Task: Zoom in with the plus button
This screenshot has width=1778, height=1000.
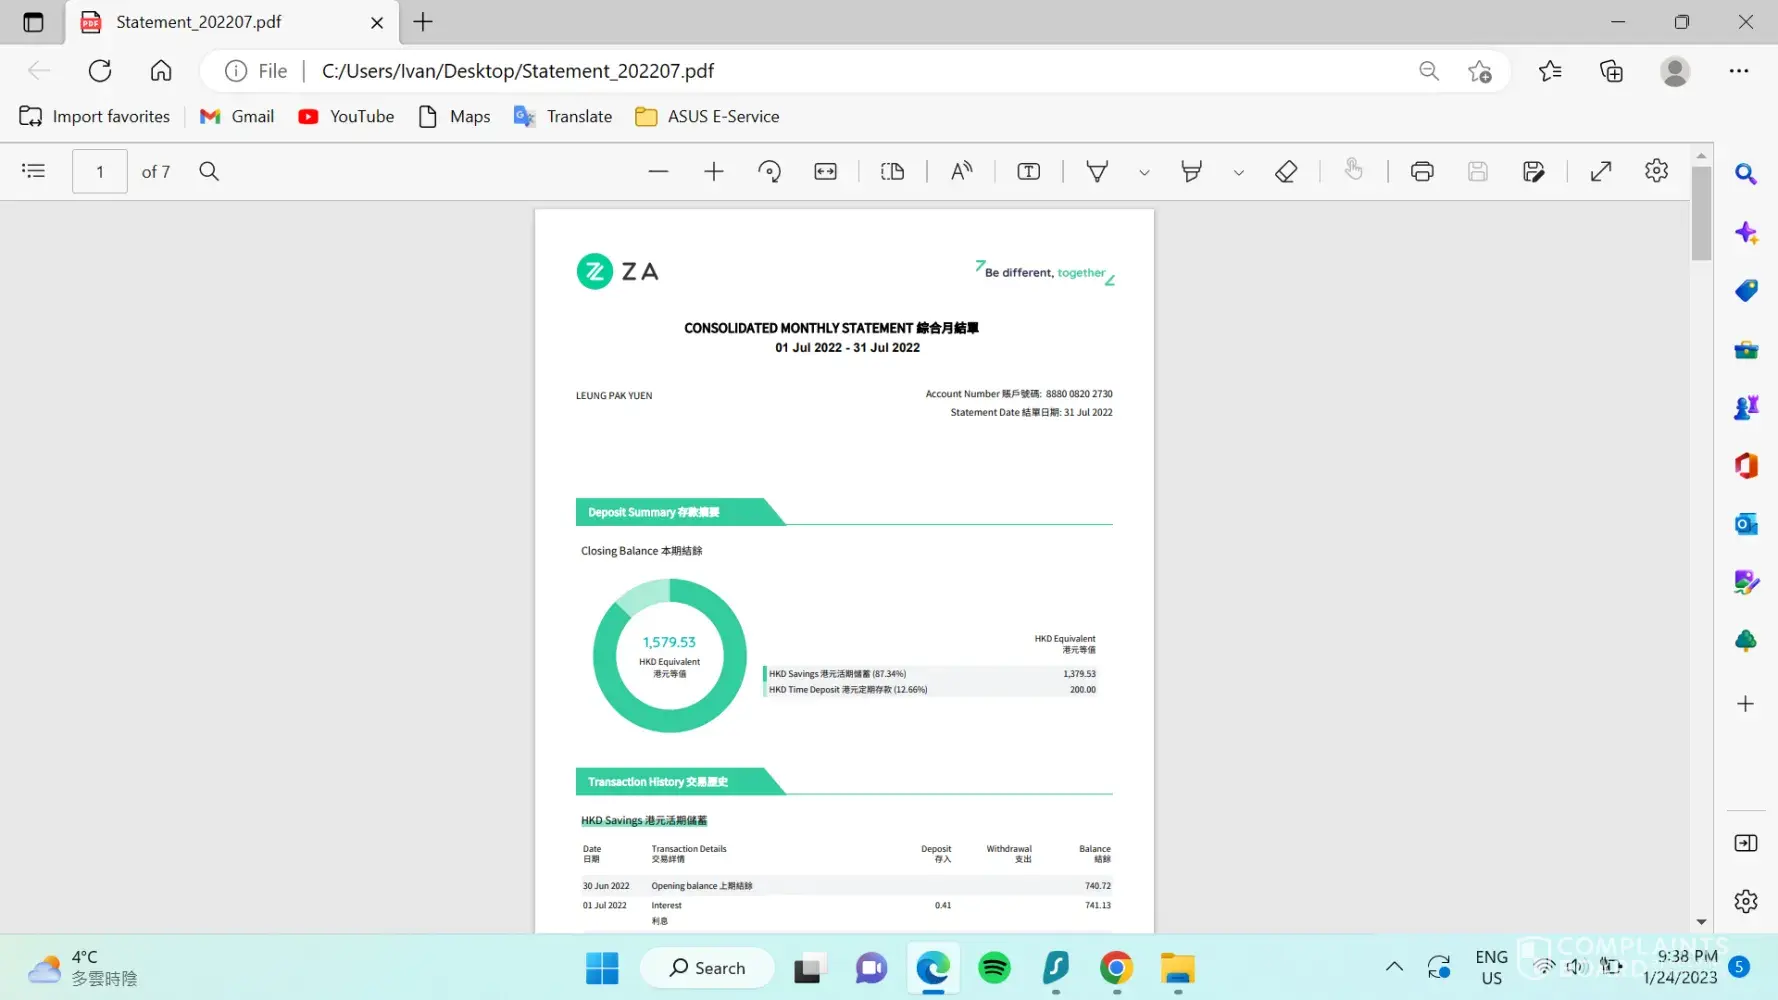Action: 713,171
